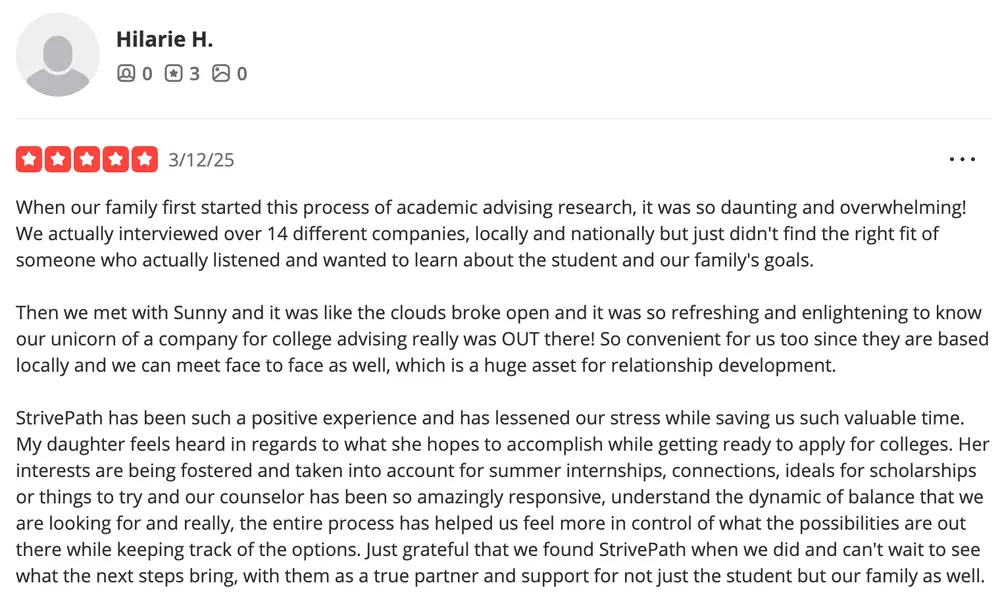Screen dimensions: 1000x608
Task: Click the star reviews-count icon
Action: (x=173, y=73)
